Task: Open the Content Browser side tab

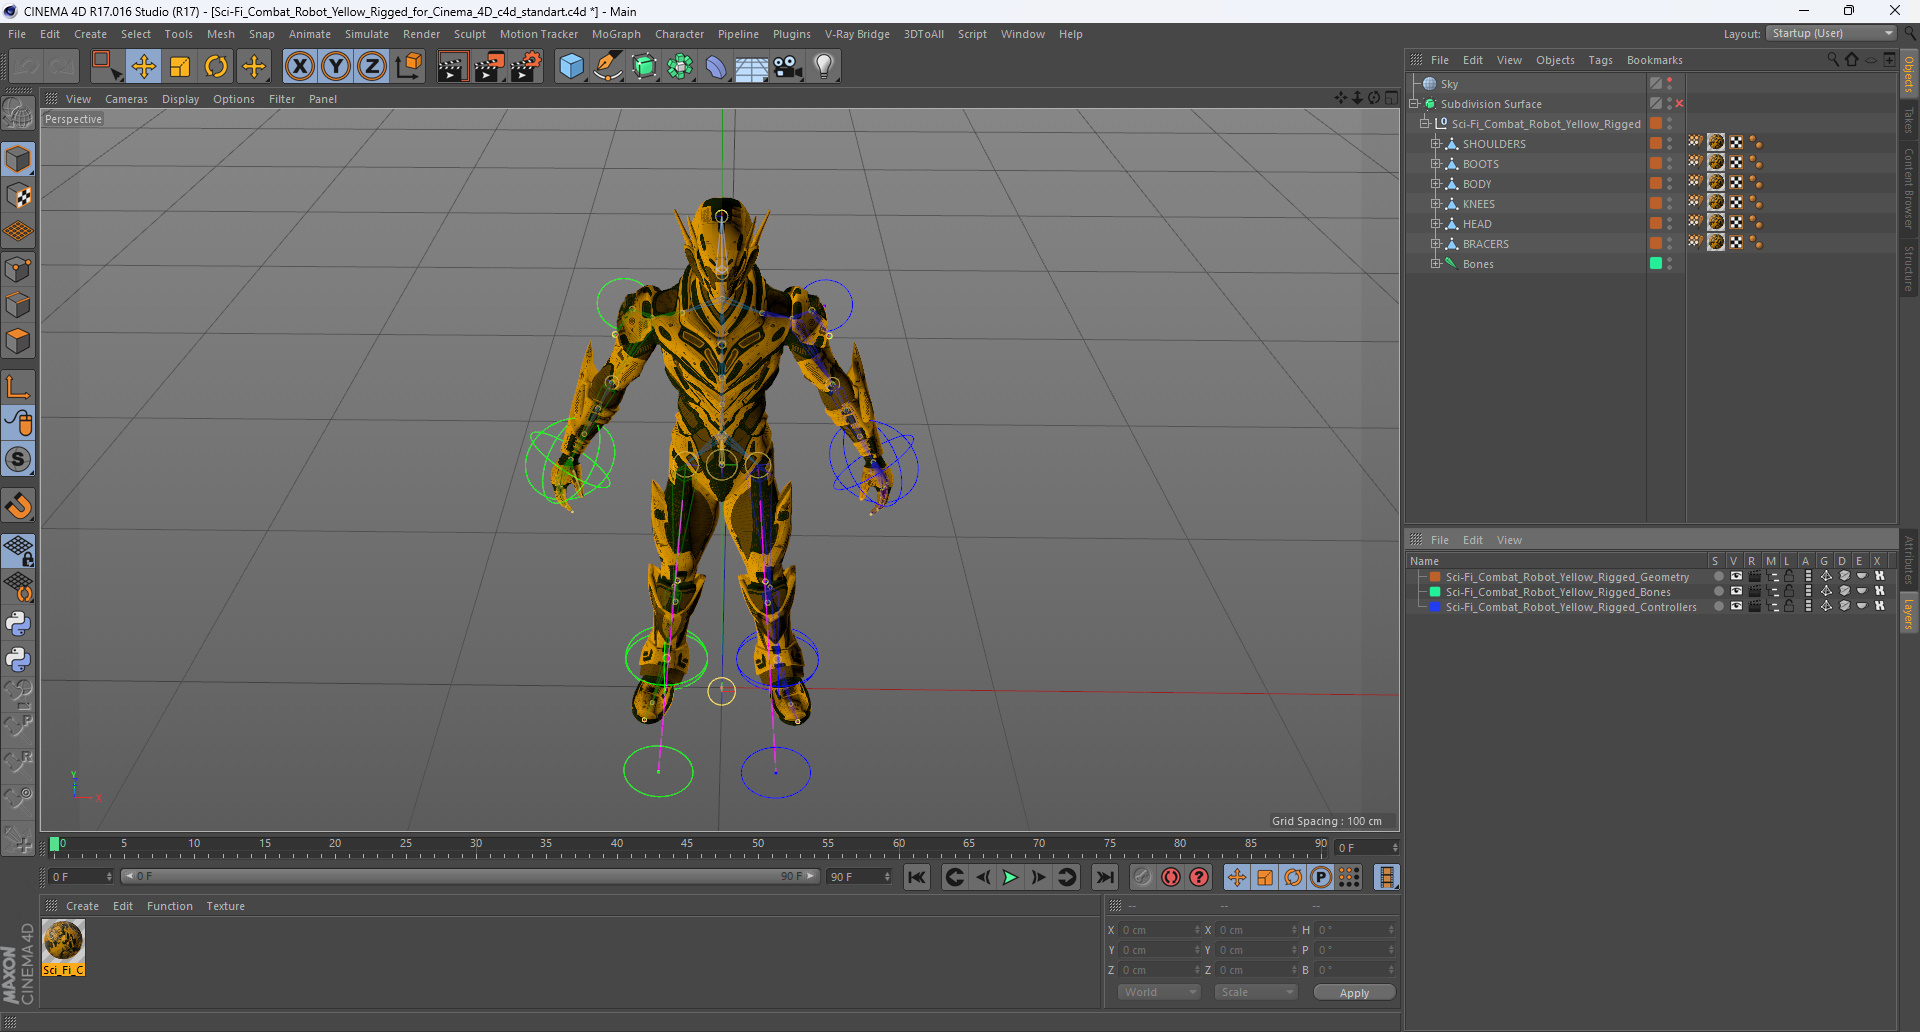Action: (x=1909, y=188)
